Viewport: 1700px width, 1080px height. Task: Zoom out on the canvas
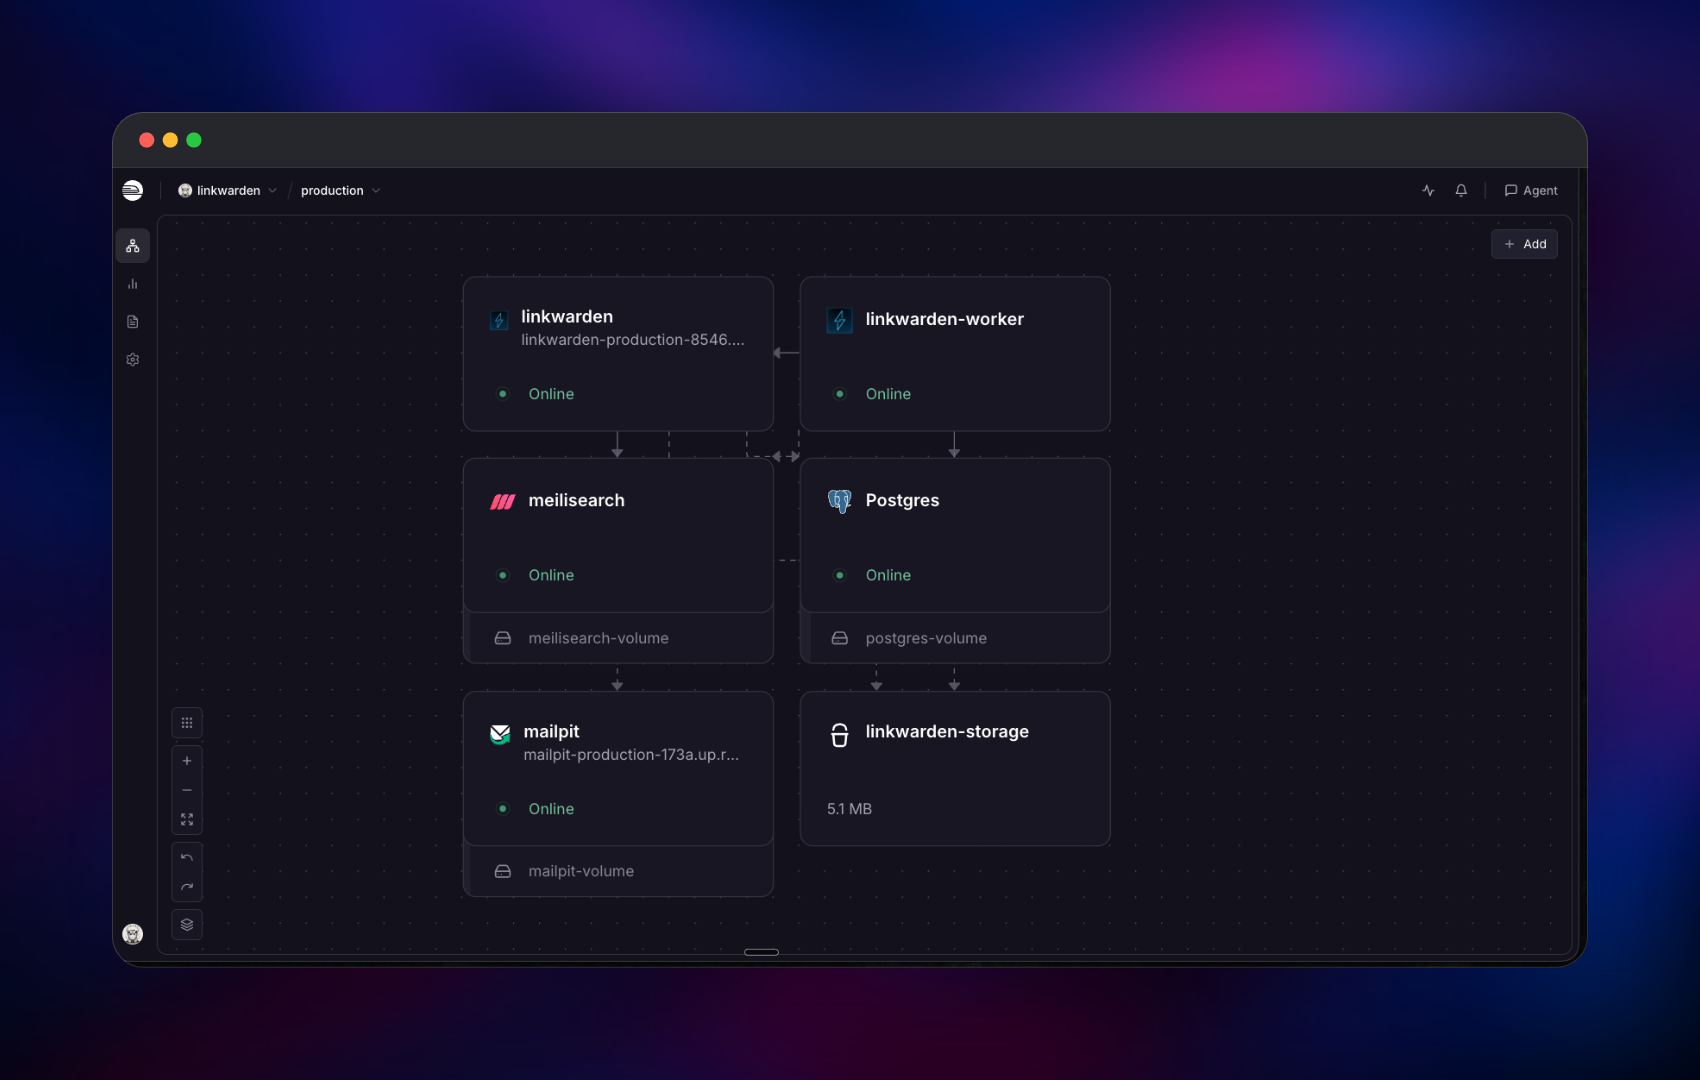(x=187, y=790)
